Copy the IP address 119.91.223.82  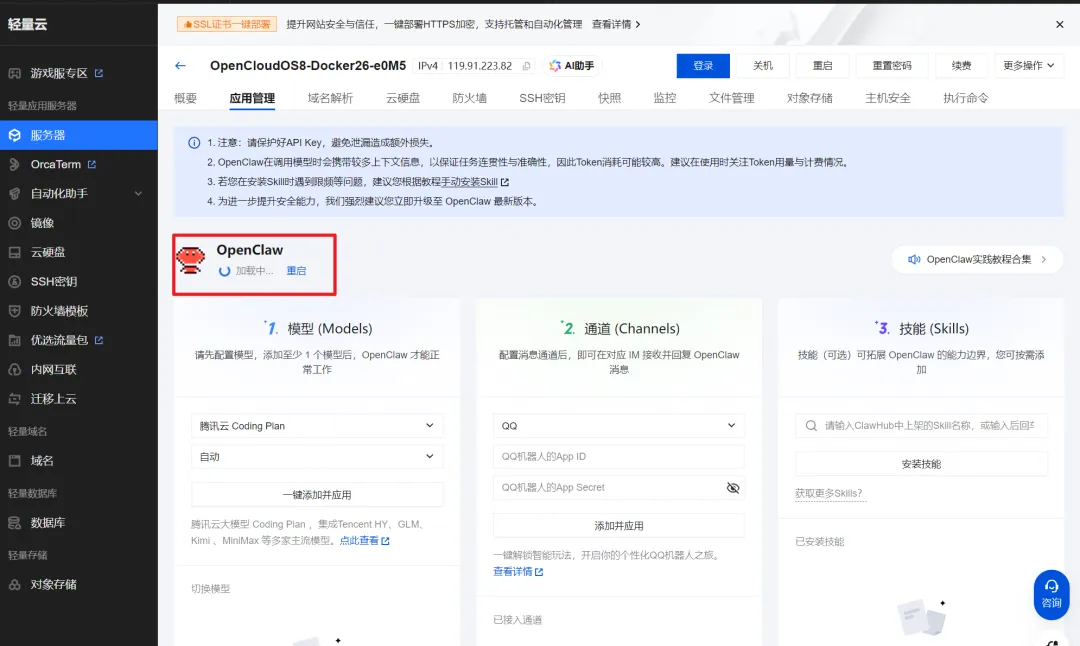(526, 66)
